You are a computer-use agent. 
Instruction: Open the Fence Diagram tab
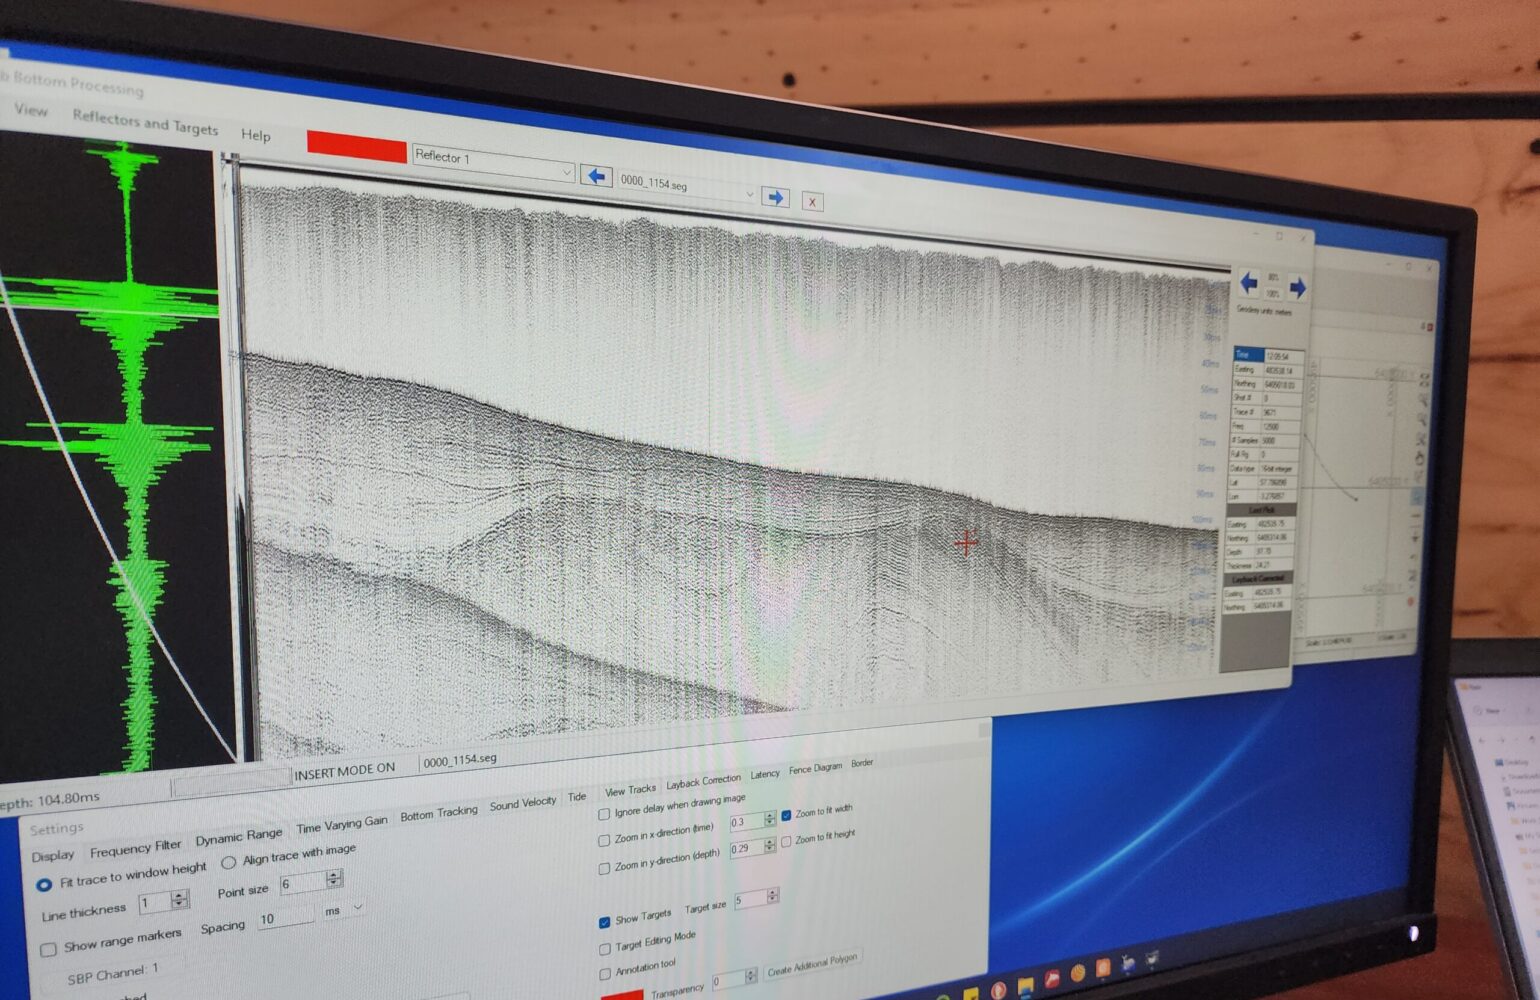pos(816,768)
